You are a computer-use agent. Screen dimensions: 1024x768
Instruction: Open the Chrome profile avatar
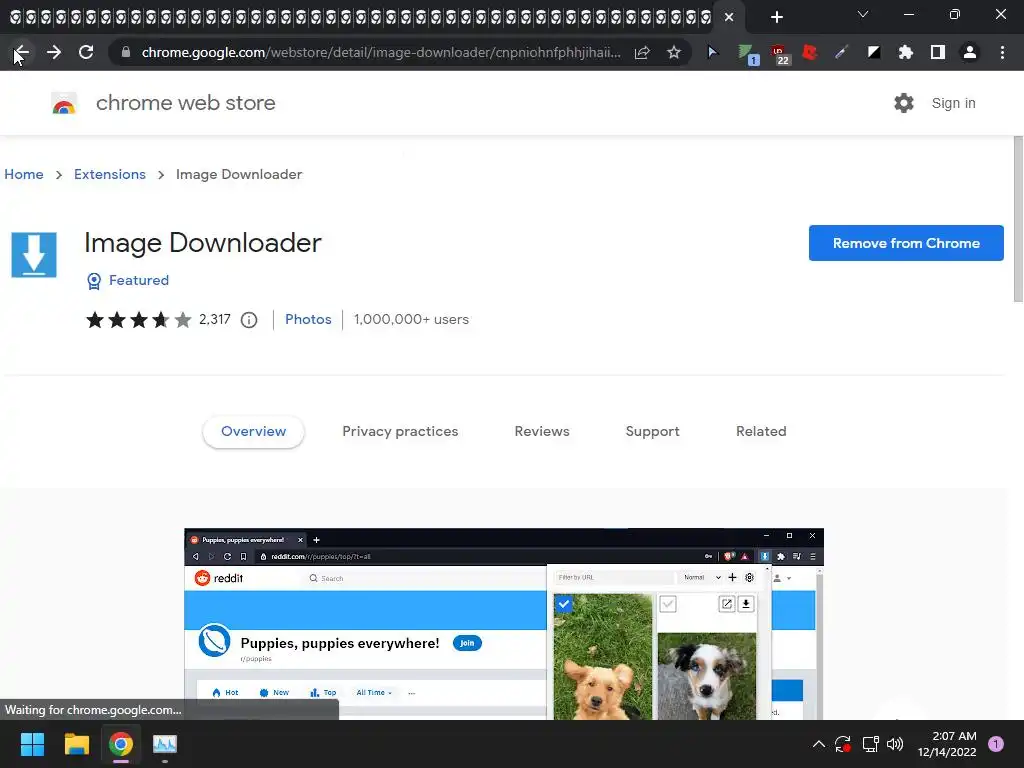pos(970,52)
